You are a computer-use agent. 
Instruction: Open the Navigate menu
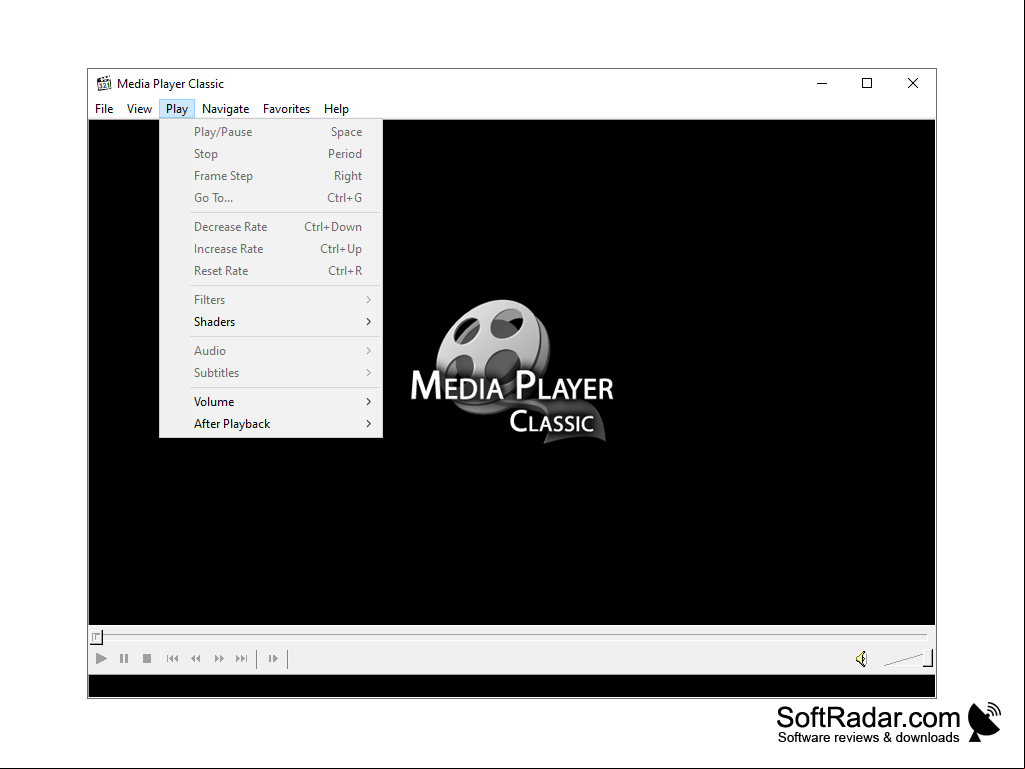226,109
